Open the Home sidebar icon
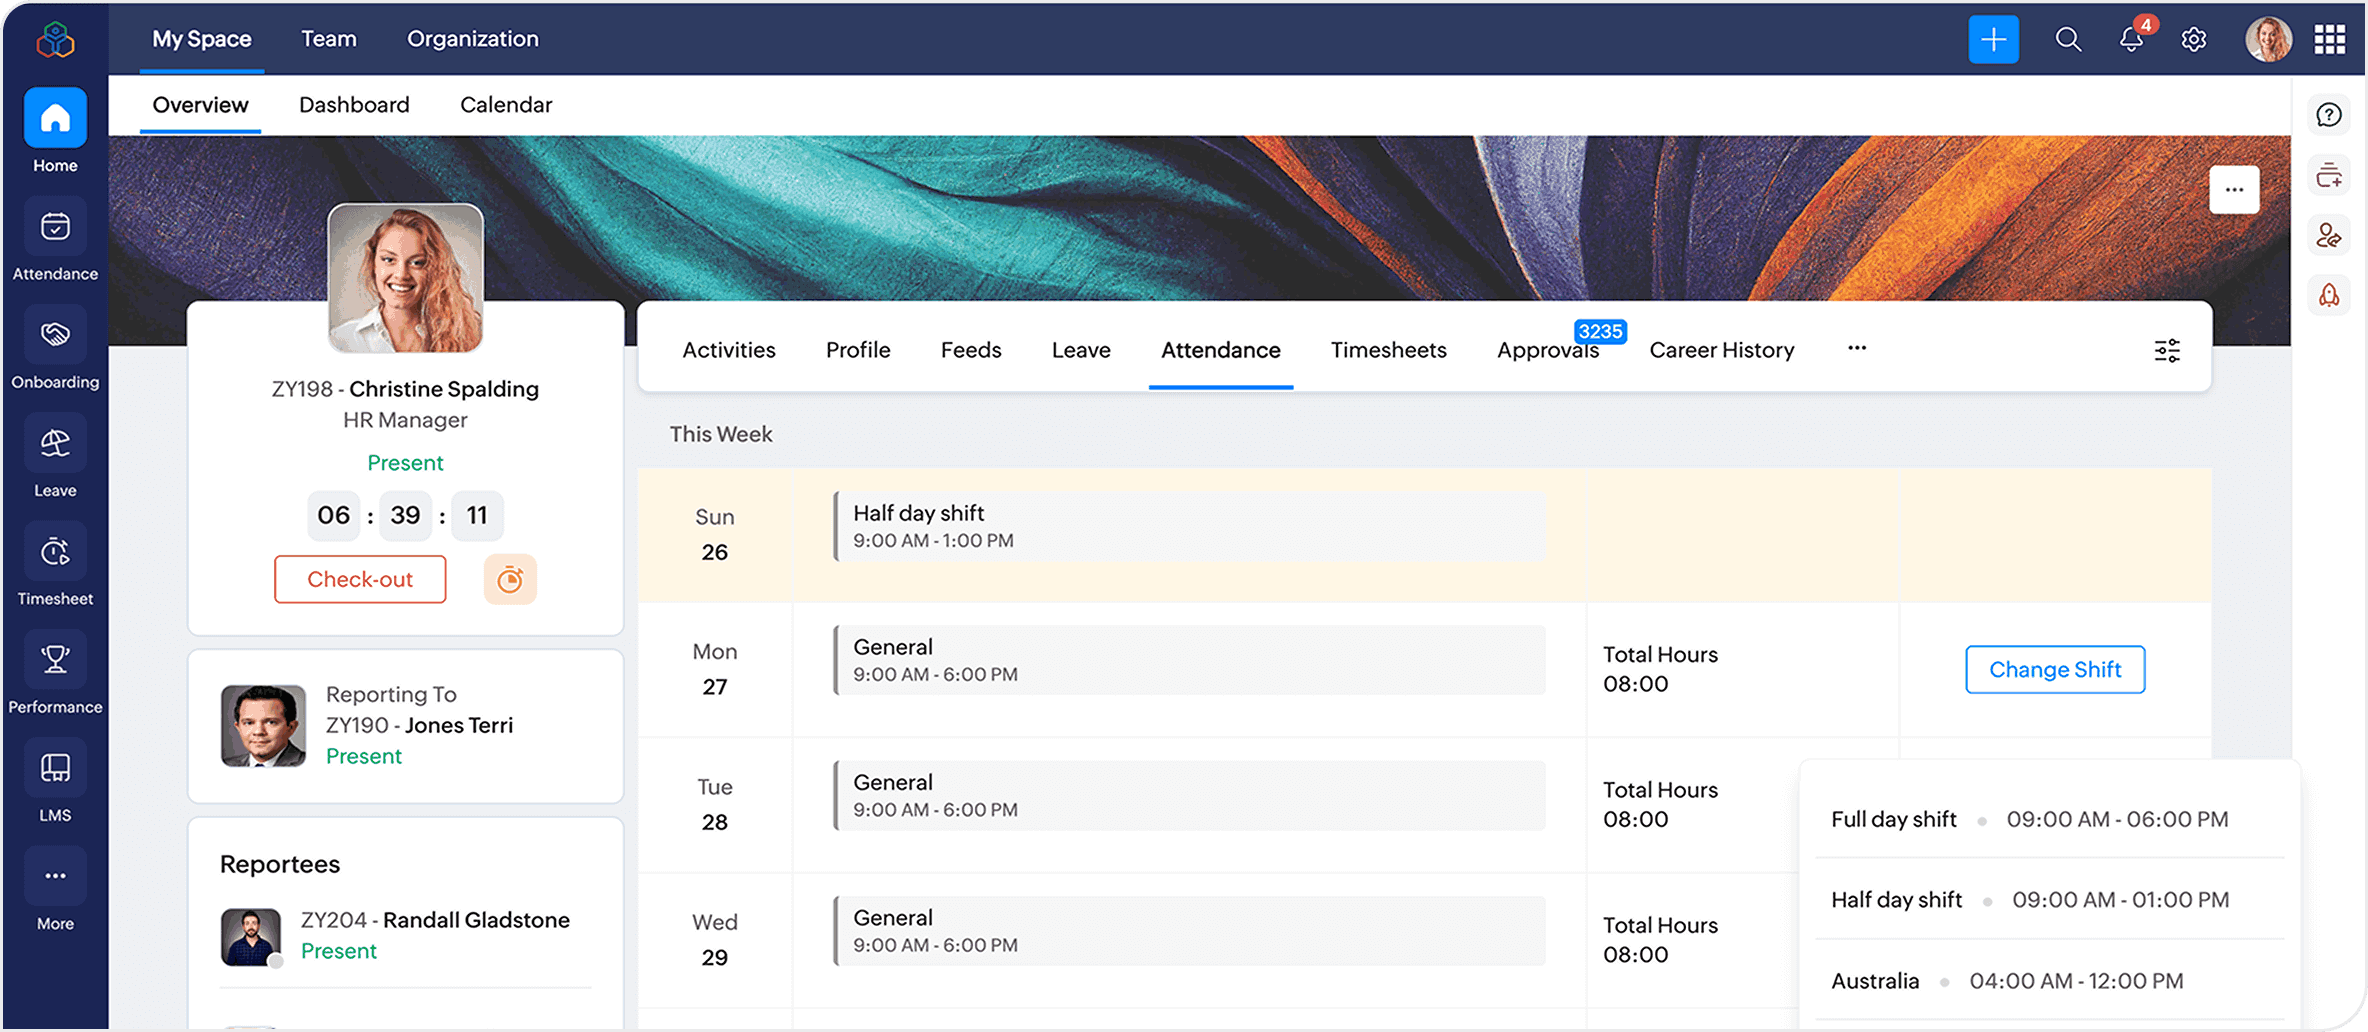The width and height of the screenshot is (2368, 1032). [x=55, y=119]
